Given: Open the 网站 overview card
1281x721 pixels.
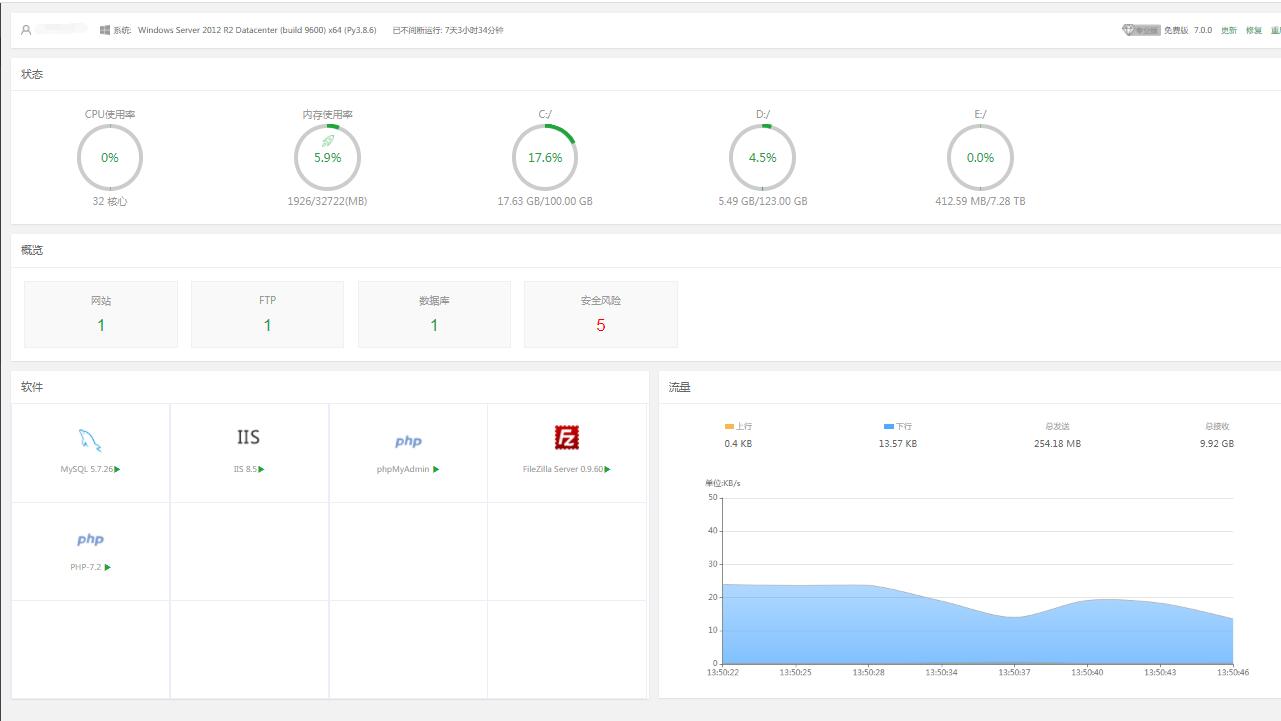Looking at the screenshot, I should tap(101, 314).
